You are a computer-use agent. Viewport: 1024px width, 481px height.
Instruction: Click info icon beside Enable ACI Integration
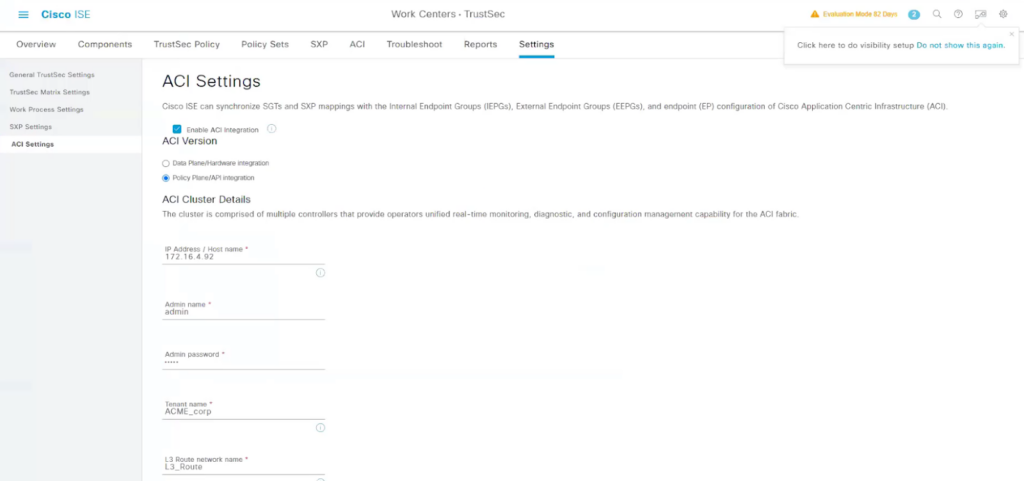pos(272,129)
